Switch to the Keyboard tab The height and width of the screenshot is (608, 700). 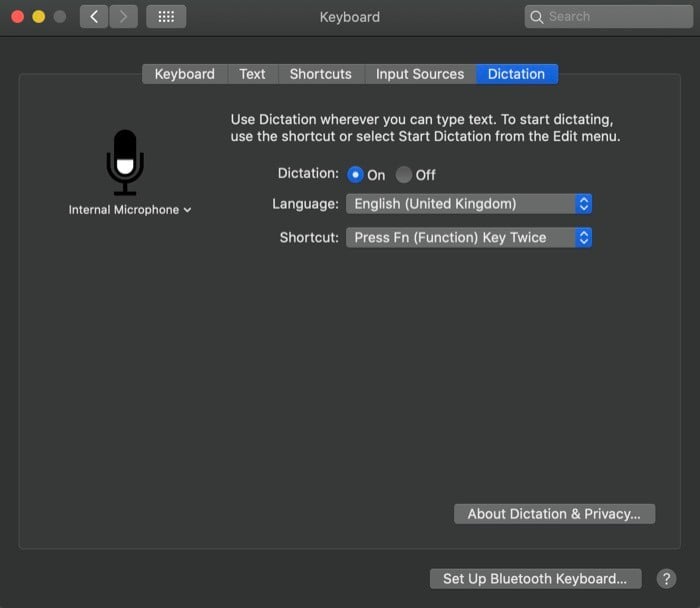click(185, 74)
